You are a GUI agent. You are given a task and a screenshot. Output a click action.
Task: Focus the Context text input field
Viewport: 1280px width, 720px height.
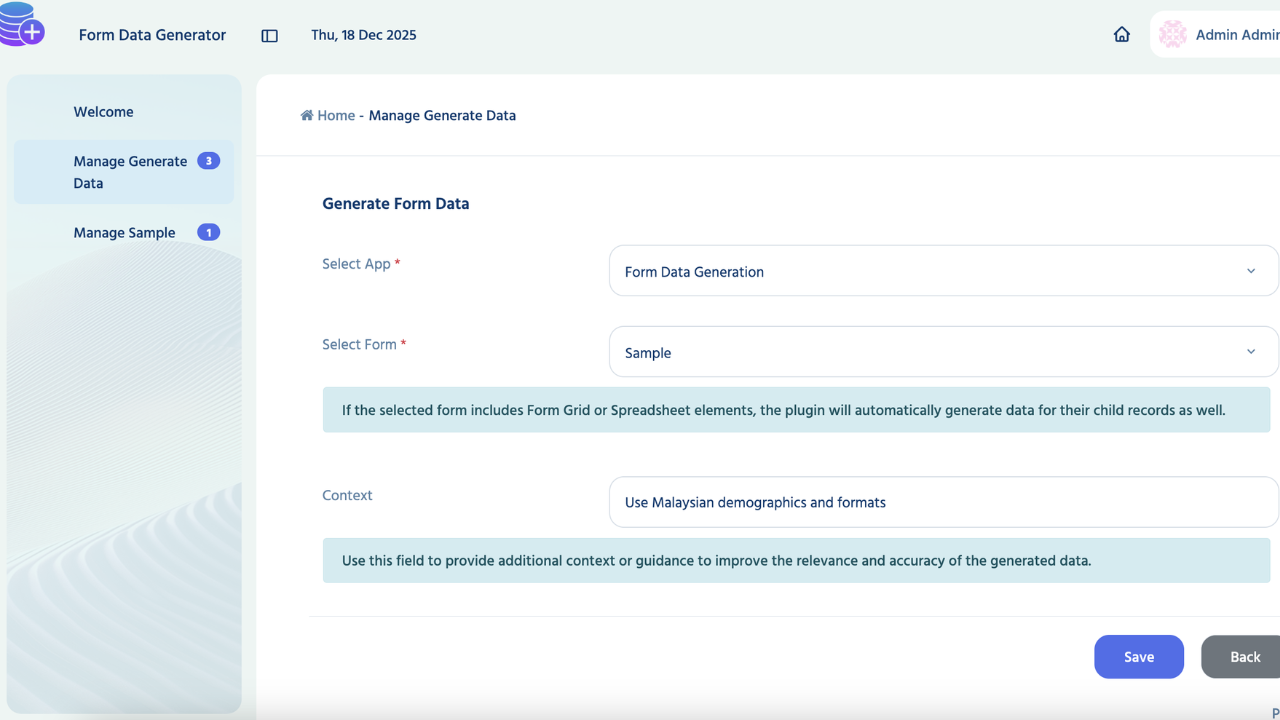tap(940, 502)
